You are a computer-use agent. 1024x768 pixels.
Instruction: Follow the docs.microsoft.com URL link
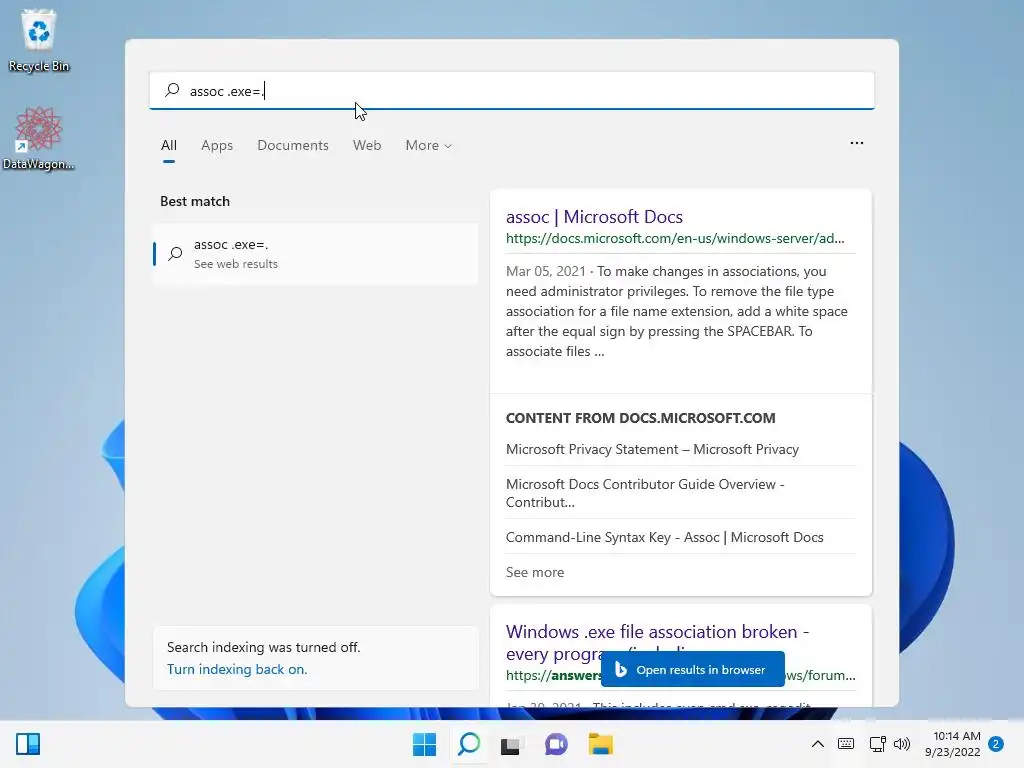tap(675, 238)
